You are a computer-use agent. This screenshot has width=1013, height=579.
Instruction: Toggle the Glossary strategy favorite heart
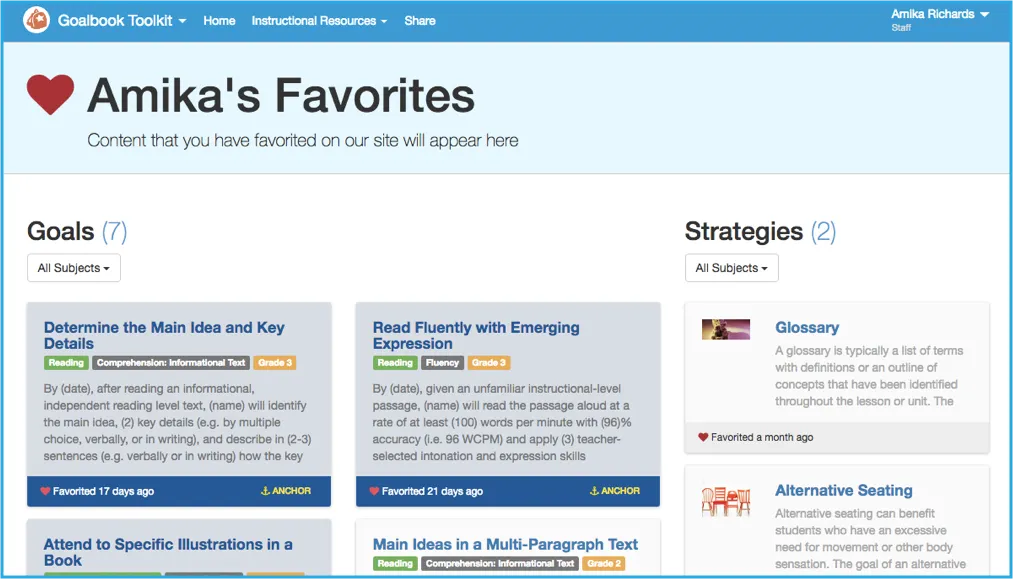click(703, 437)
